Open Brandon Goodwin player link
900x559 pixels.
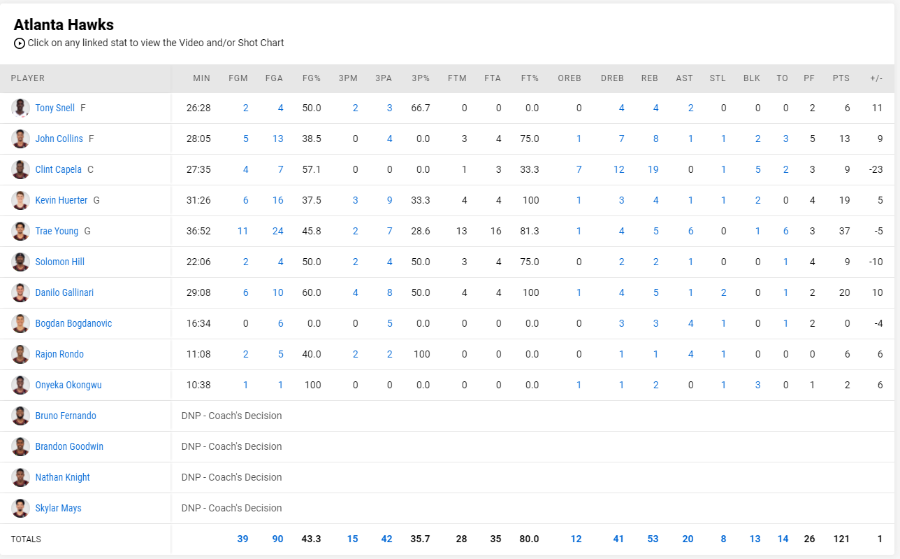coord(69,447)
